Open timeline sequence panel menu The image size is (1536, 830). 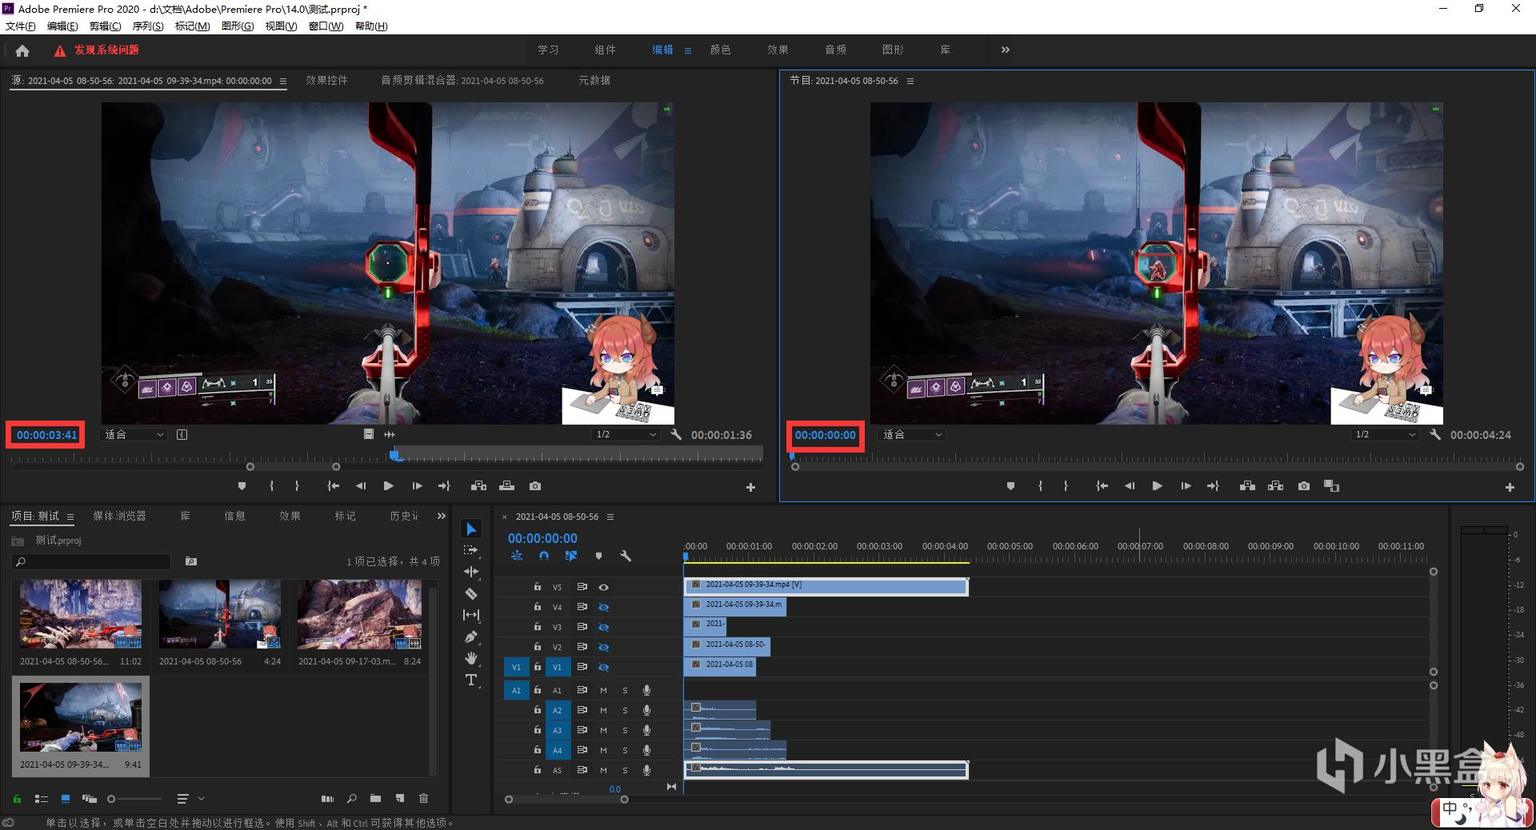pos(610,517)
